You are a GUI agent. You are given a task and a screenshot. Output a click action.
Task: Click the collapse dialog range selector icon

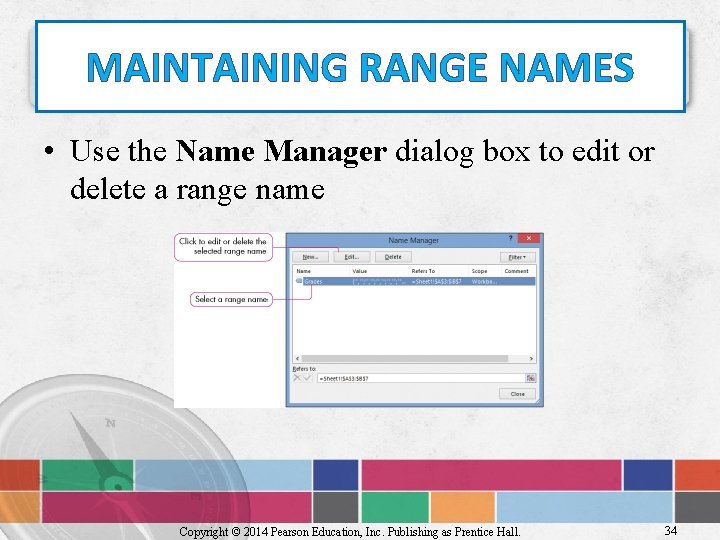[530, 378]
